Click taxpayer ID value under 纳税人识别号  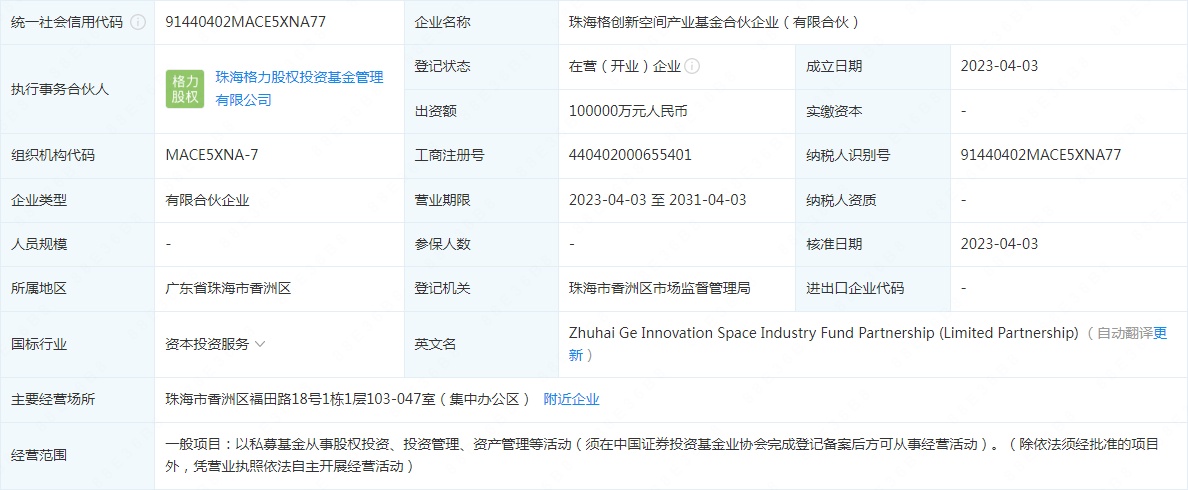[x=1040, y=155]
